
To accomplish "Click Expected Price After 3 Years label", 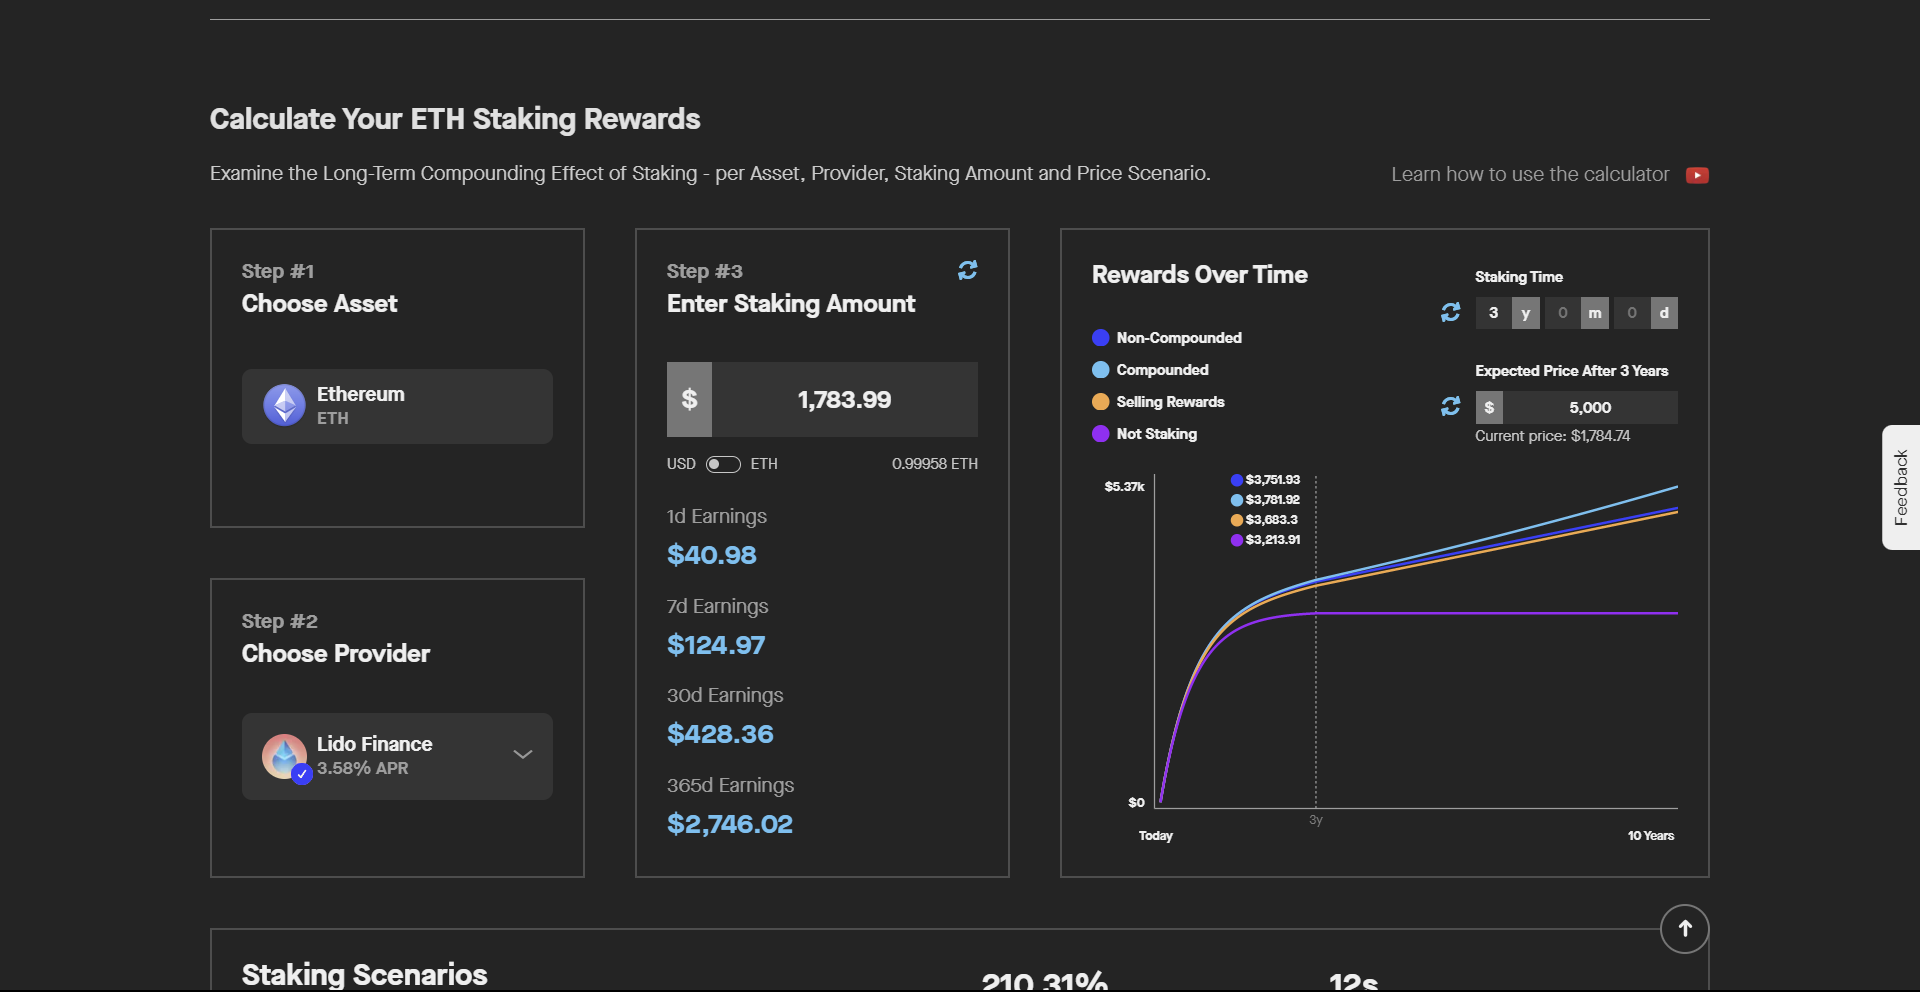I will [1571, 371].
